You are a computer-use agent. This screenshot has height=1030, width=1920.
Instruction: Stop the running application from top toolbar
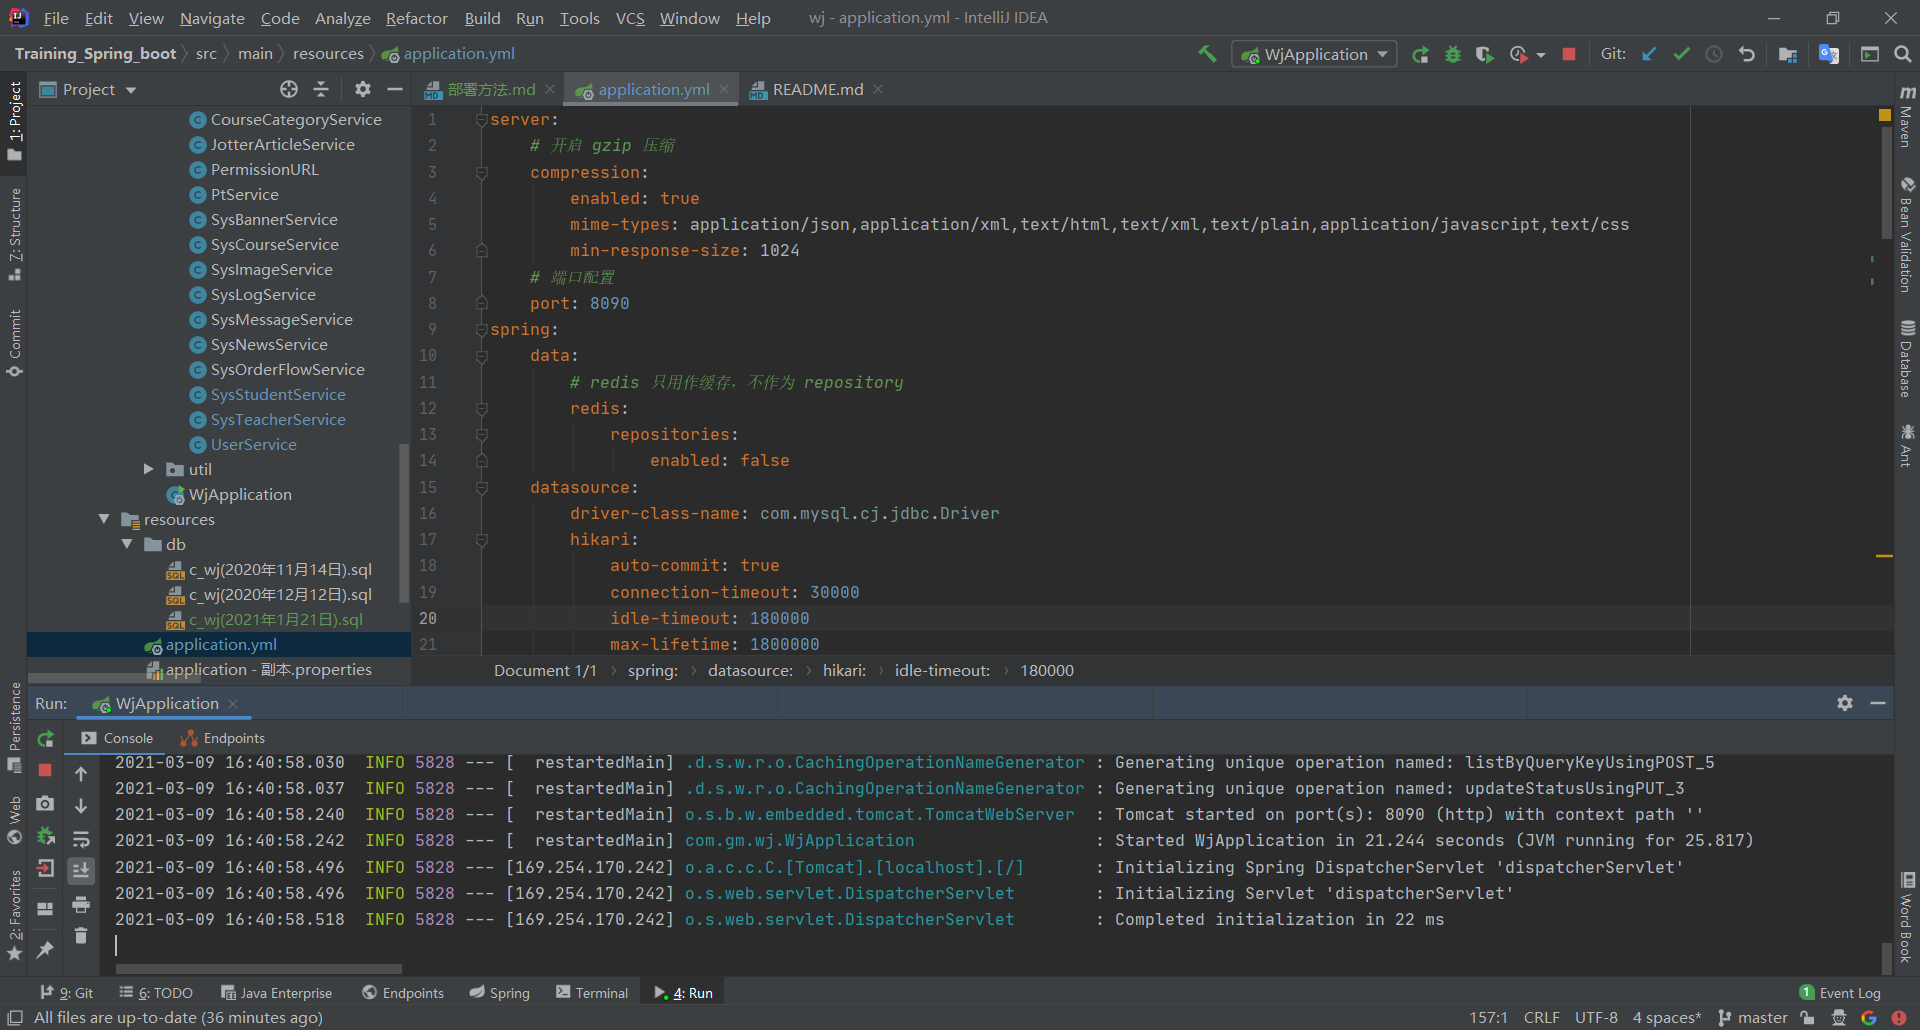1569,55
